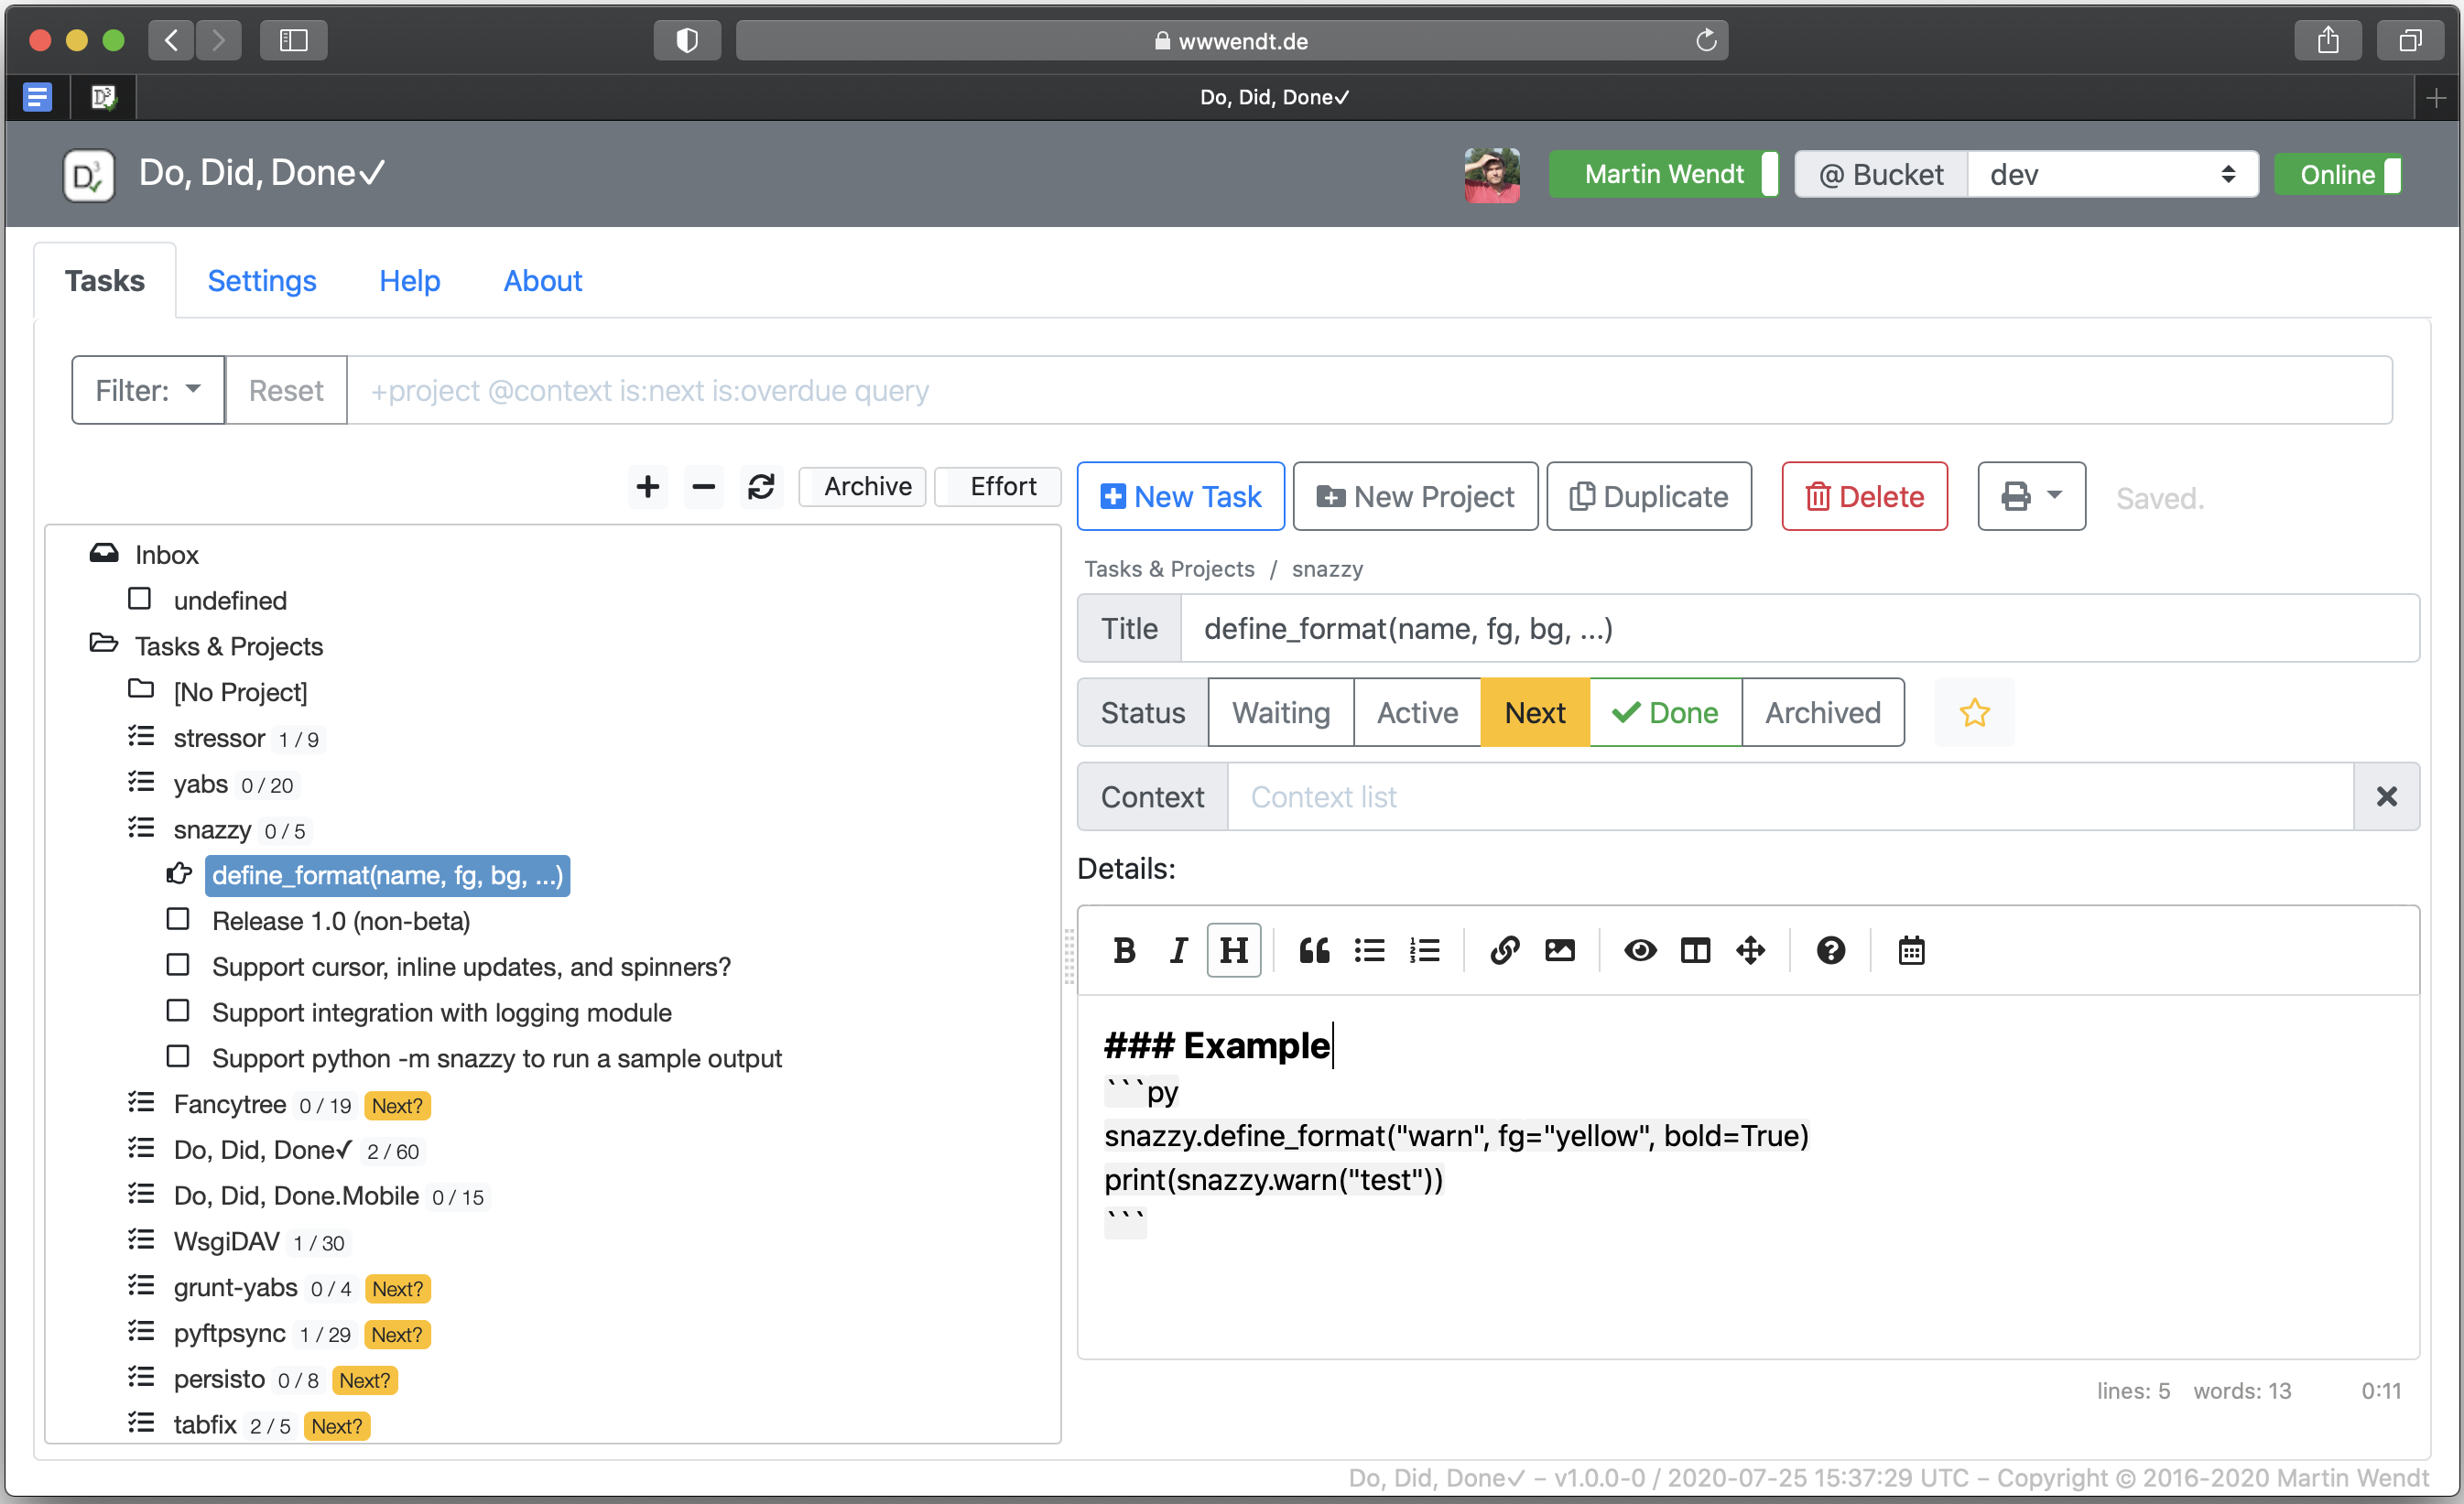Switch to the Help tab

409,281
